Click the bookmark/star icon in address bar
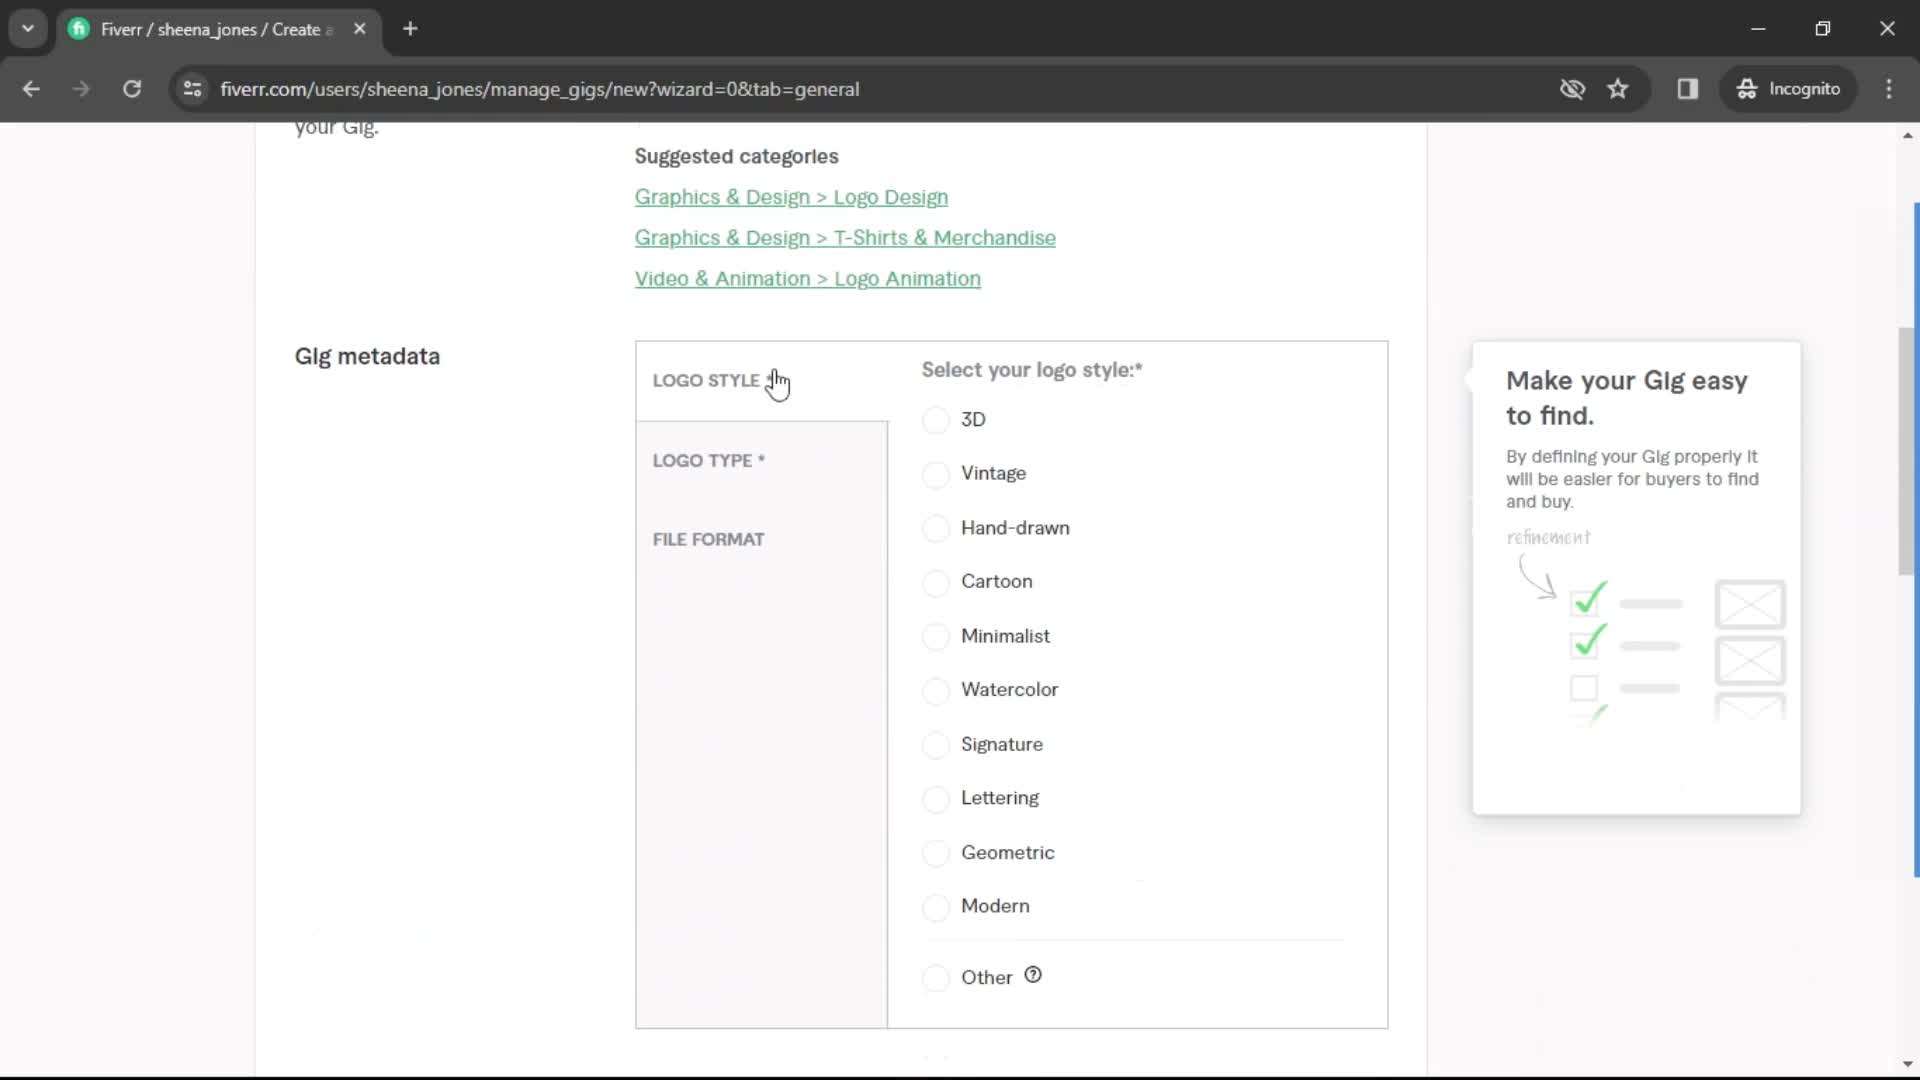Viewport: 1920px width, 1080px height. point(1619,88)
